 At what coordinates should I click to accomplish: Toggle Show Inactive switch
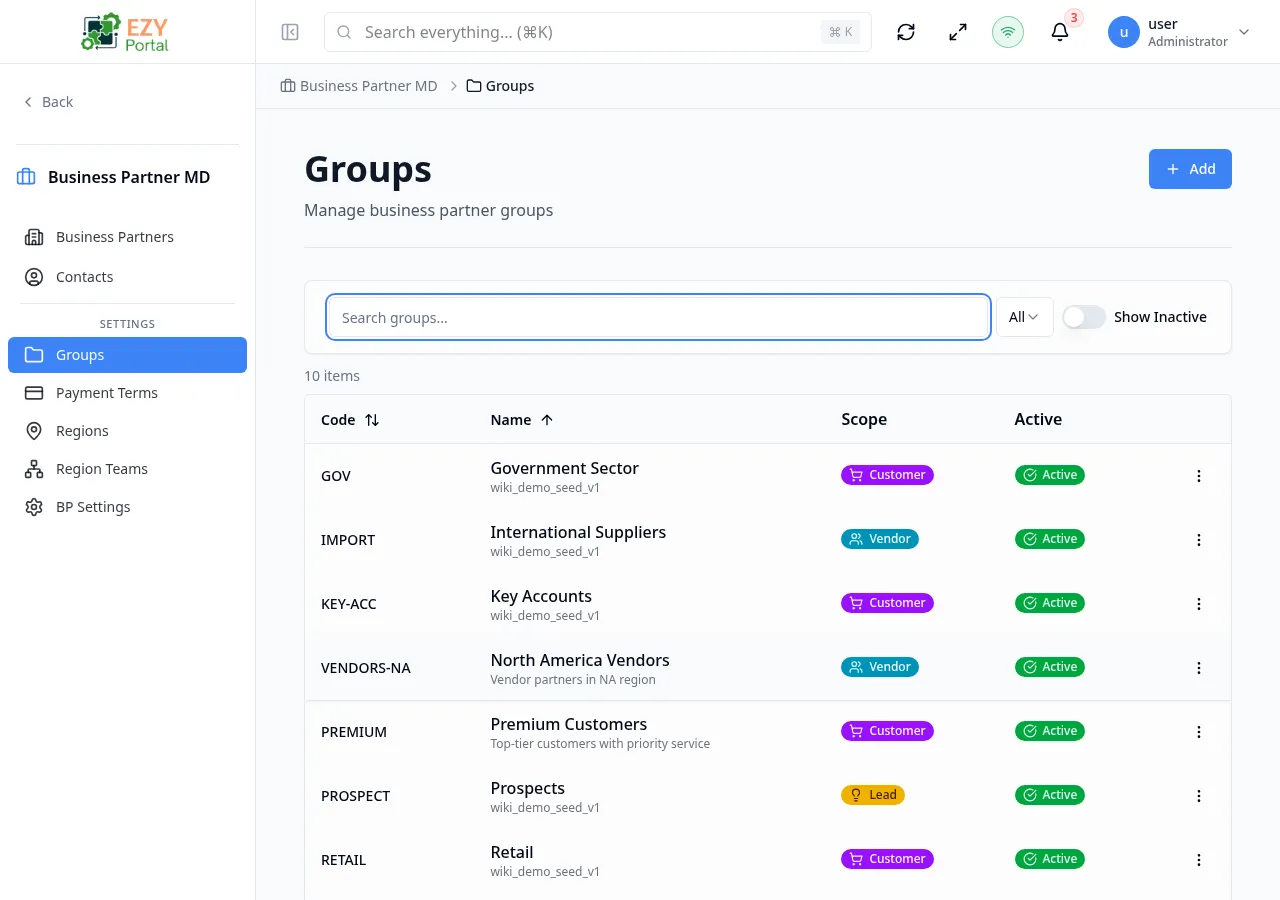(x=1084, y=317)
